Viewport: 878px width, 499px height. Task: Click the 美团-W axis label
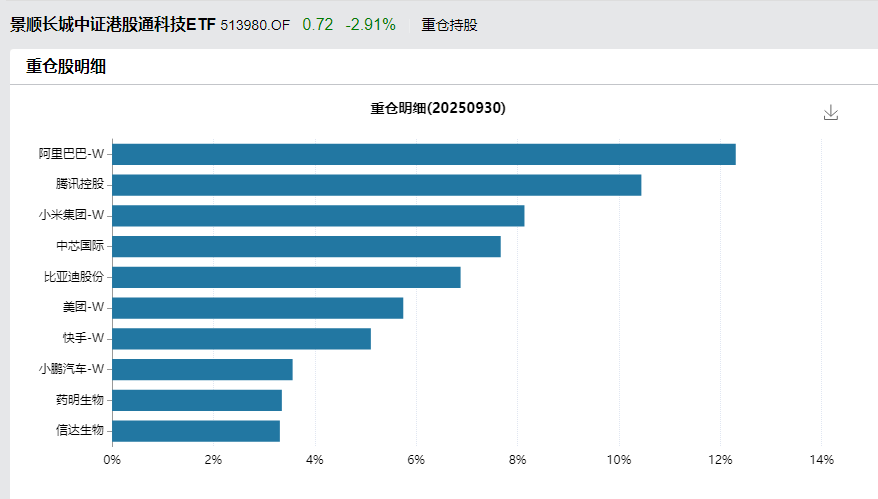click(83, 307)
